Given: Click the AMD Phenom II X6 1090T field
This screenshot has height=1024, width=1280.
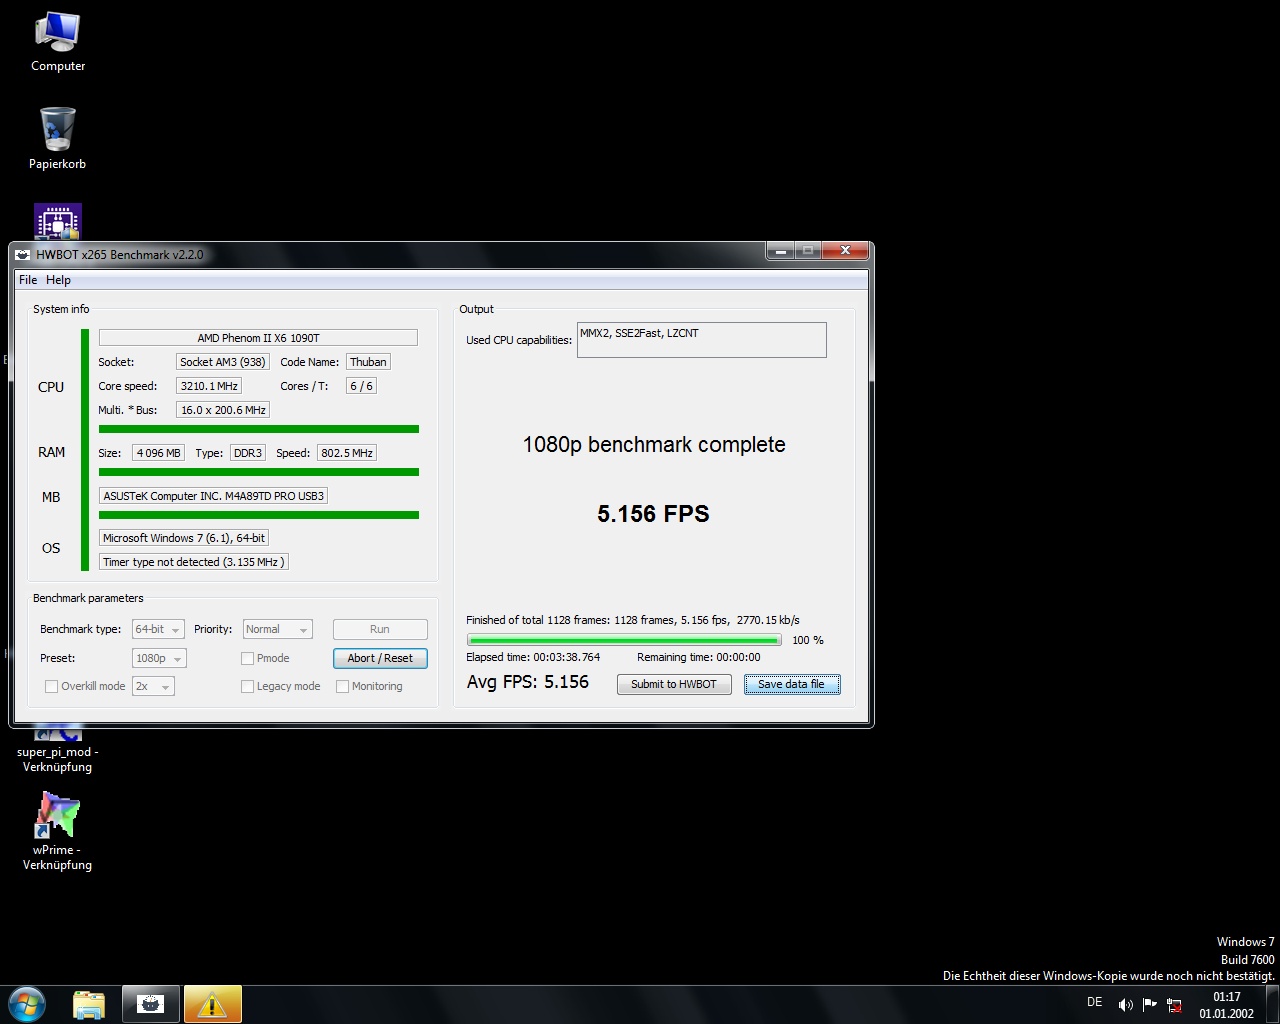Looking at the screenshot, I should (x=258, y=338).
